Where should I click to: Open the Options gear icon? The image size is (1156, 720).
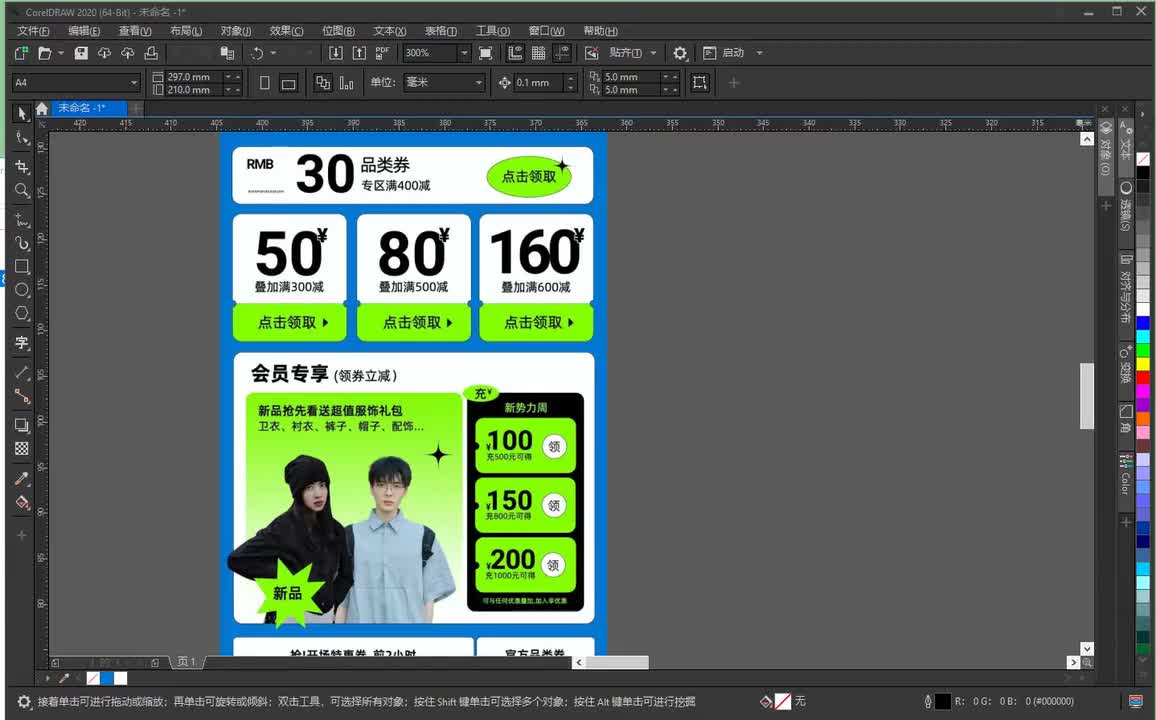[680, 53]
